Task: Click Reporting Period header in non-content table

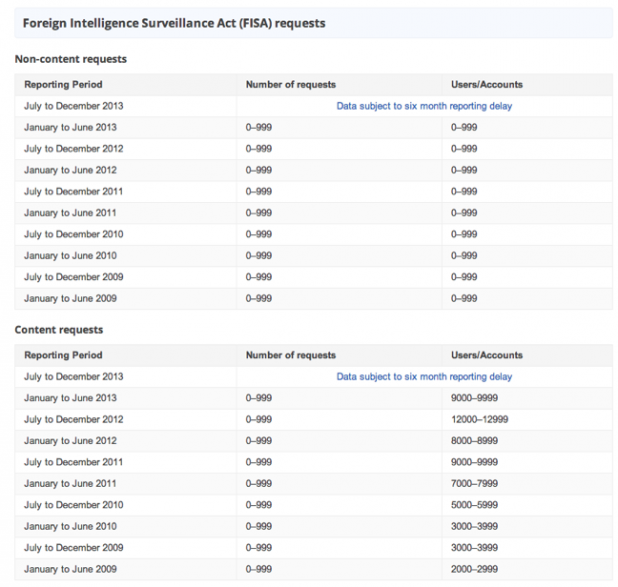Action: coord(63,84)
